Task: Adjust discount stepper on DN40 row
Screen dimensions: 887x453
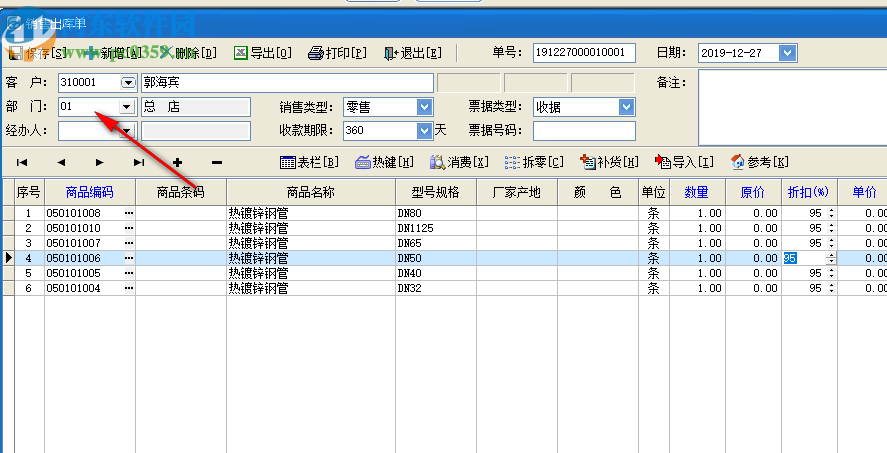Action: tap(831, 273)
